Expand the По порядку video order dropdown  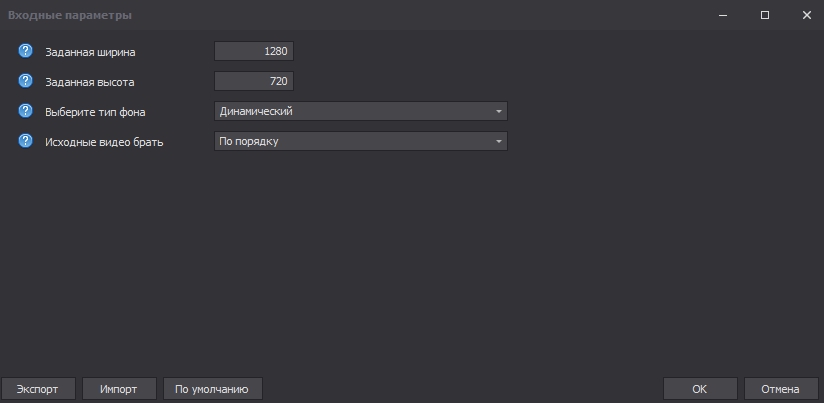tap(361, 141)
